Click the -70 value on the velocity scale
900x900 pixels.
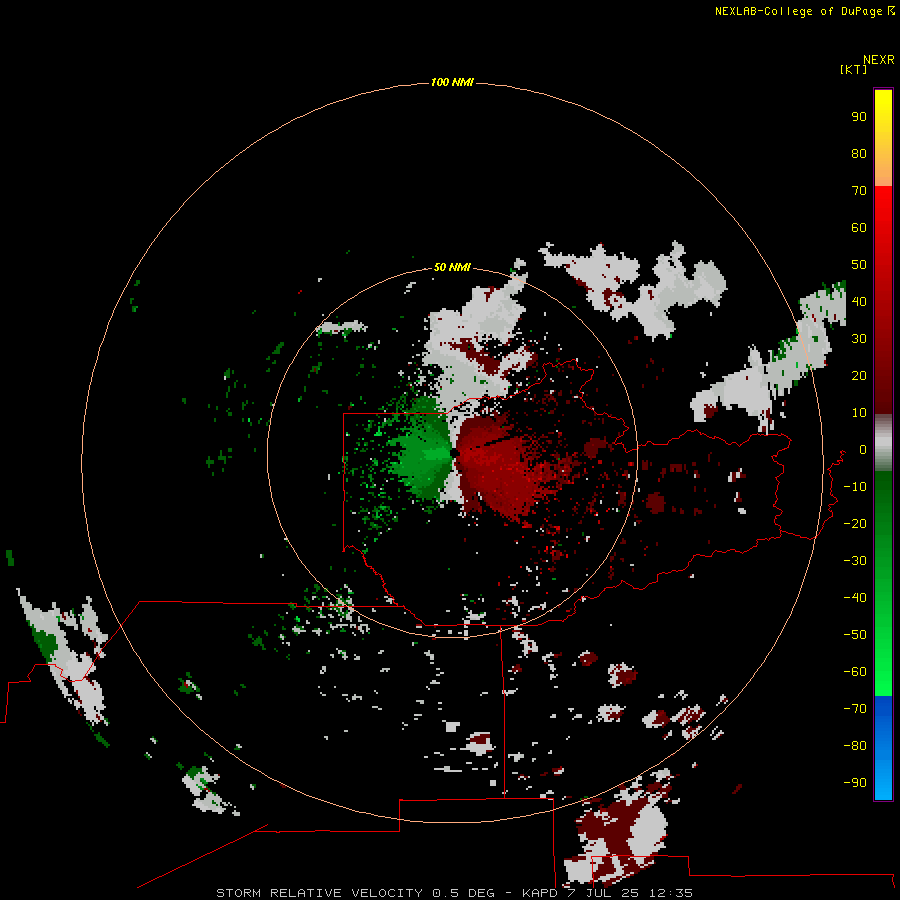tap(855, 708)
